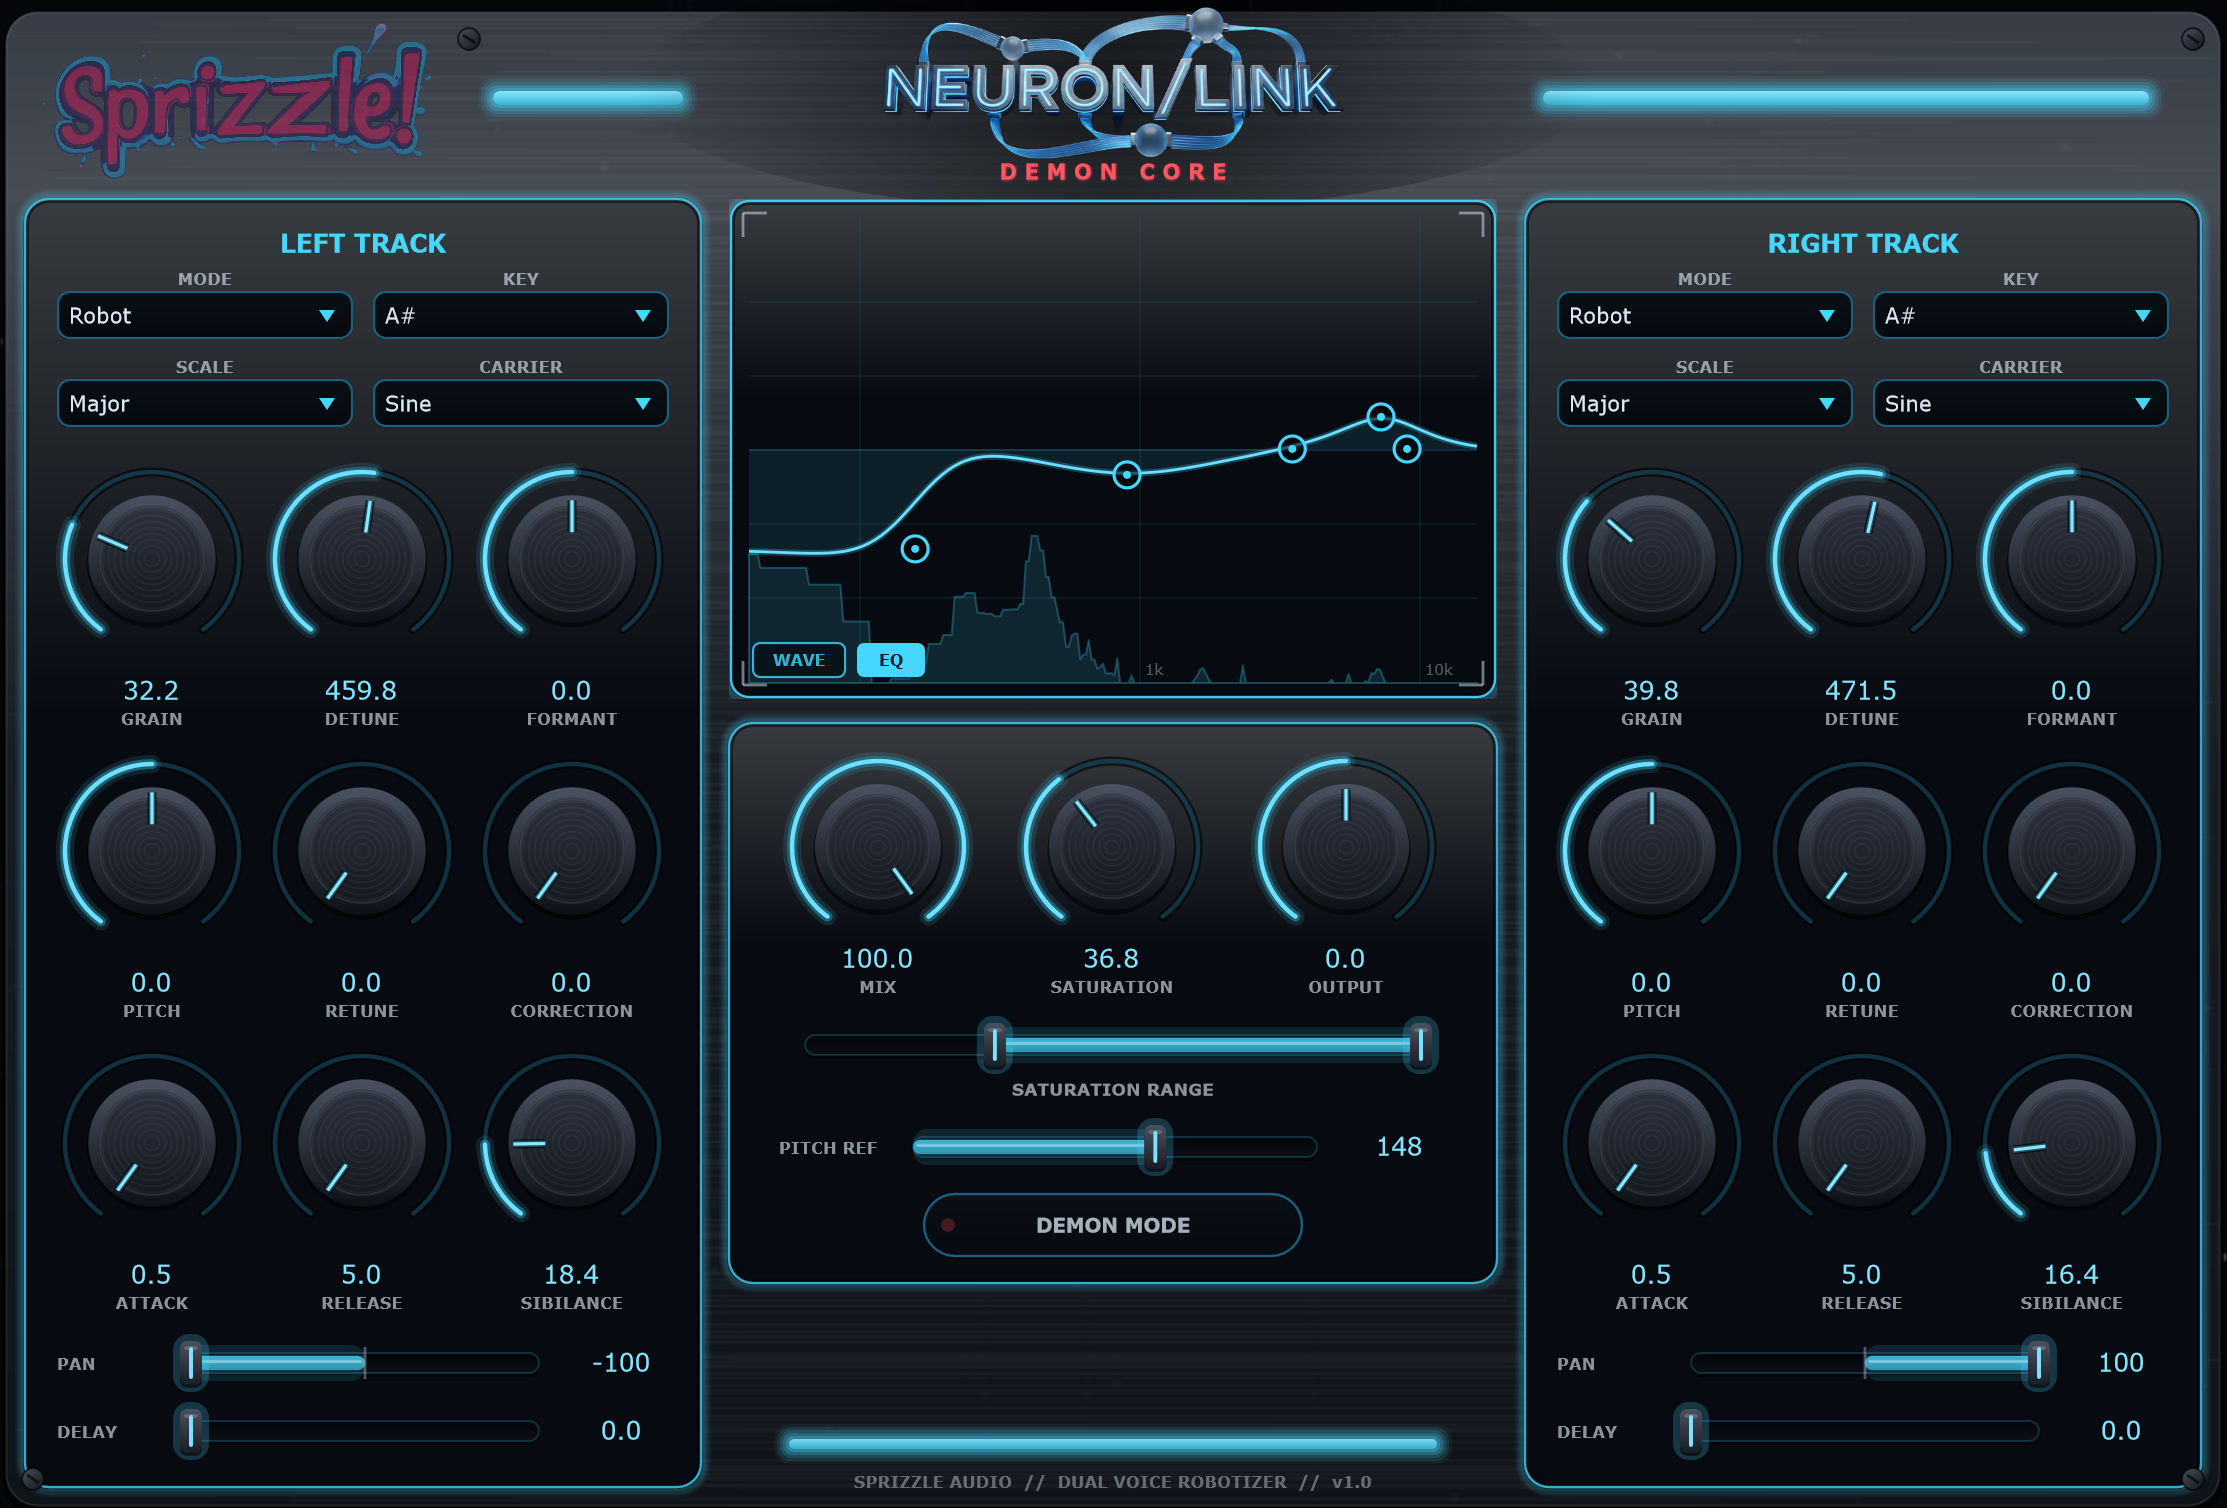Click the Saturation Range left handle
2227x1508 pixels.
coord(995,1045)
